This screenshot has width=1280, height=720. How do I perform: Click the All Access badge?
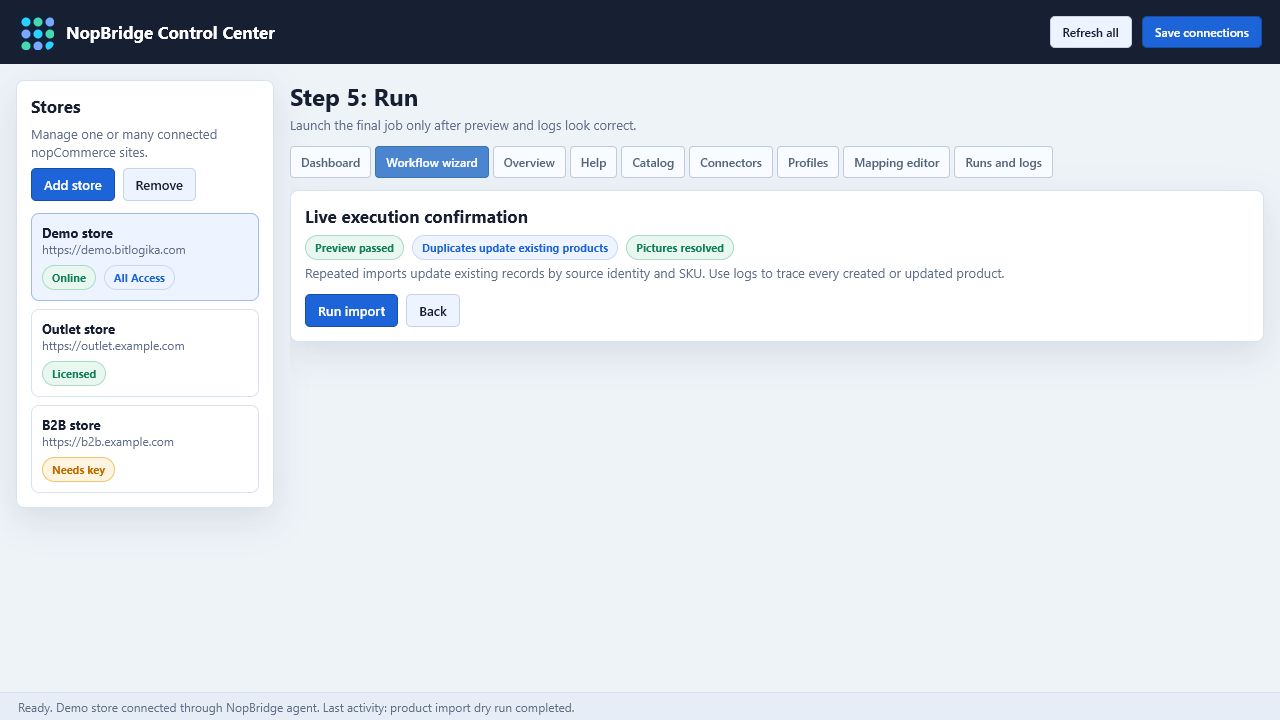(x=139, y=278)
